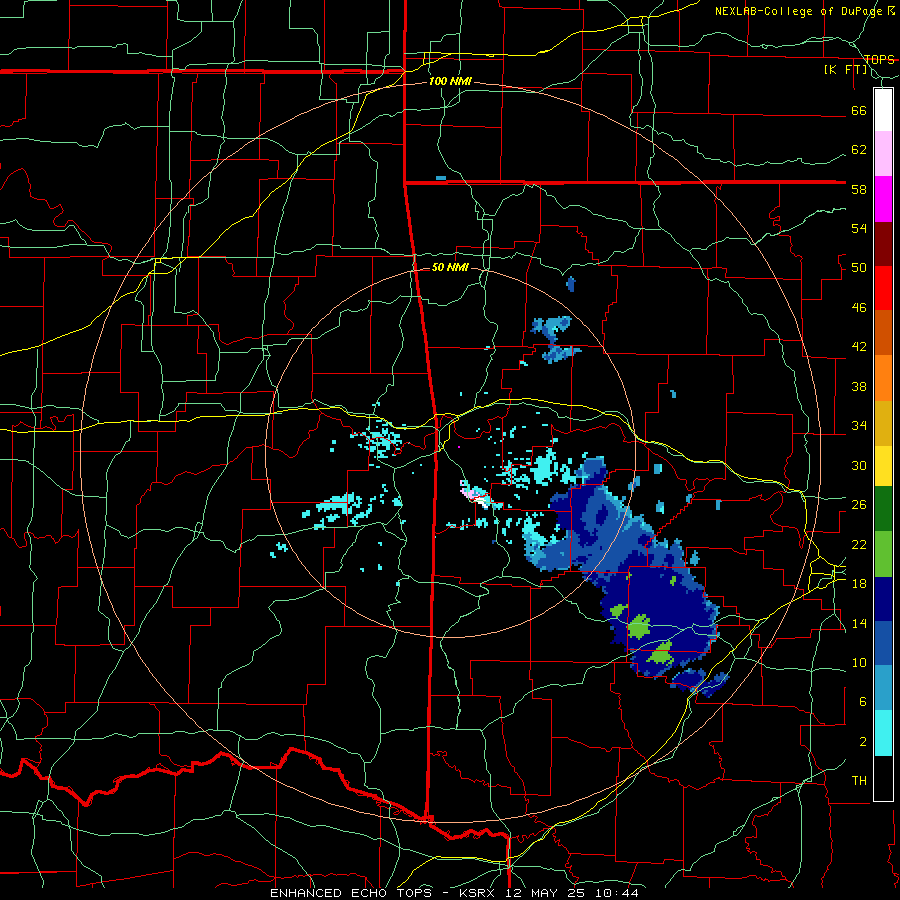
Task: Pick the bright red legend swatch
Action: tap(883, 288)
